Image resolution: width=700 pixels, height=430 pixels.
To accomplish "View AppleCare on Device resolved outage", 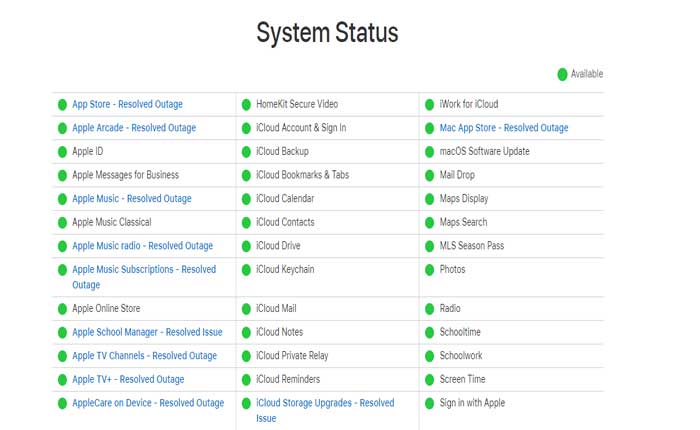I will 148,403.
